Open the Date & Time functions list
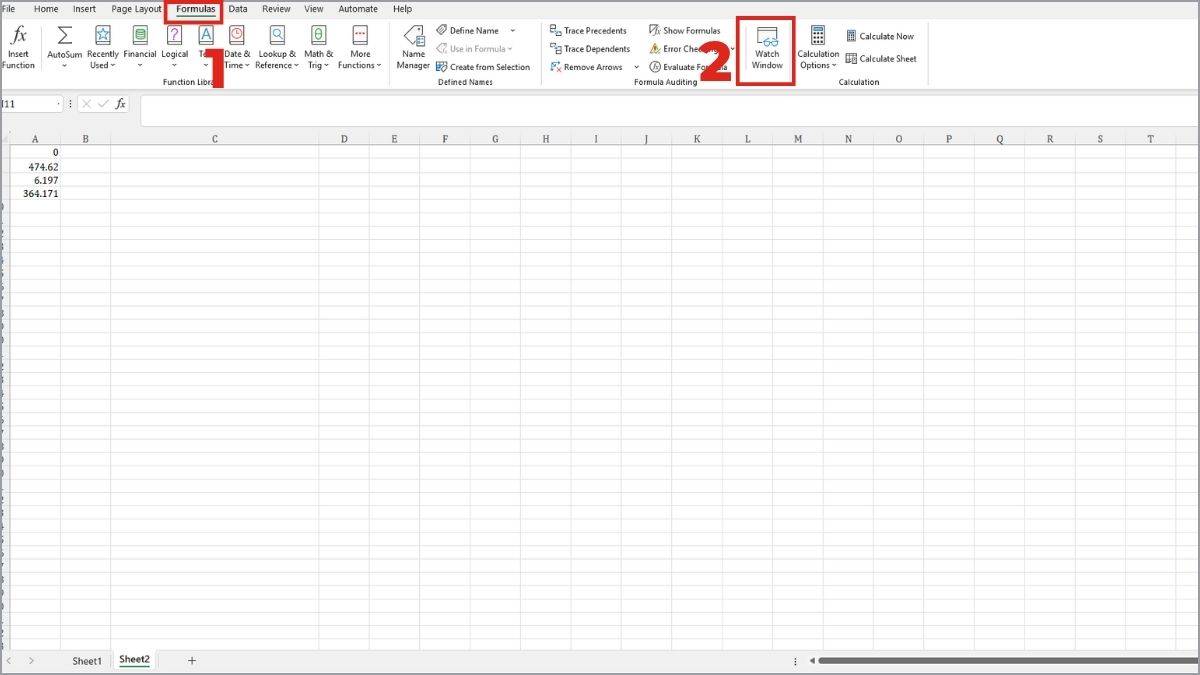This screenshot has height=675, width=1200. click(x=237, y=48)
